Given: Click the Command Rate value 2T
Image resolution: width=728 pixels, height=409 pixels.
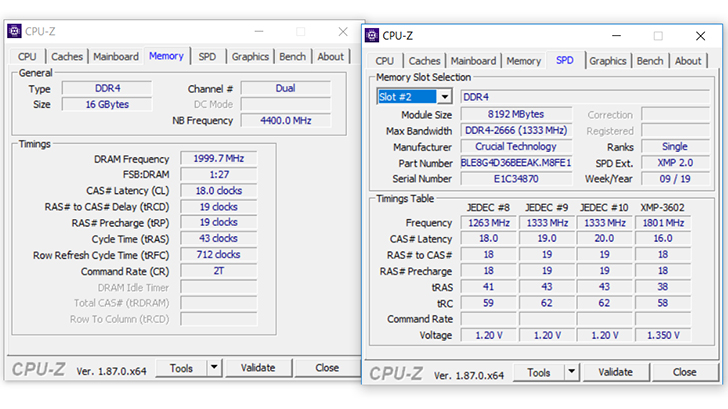Looking at the screenshot, I should click(219, 271).
